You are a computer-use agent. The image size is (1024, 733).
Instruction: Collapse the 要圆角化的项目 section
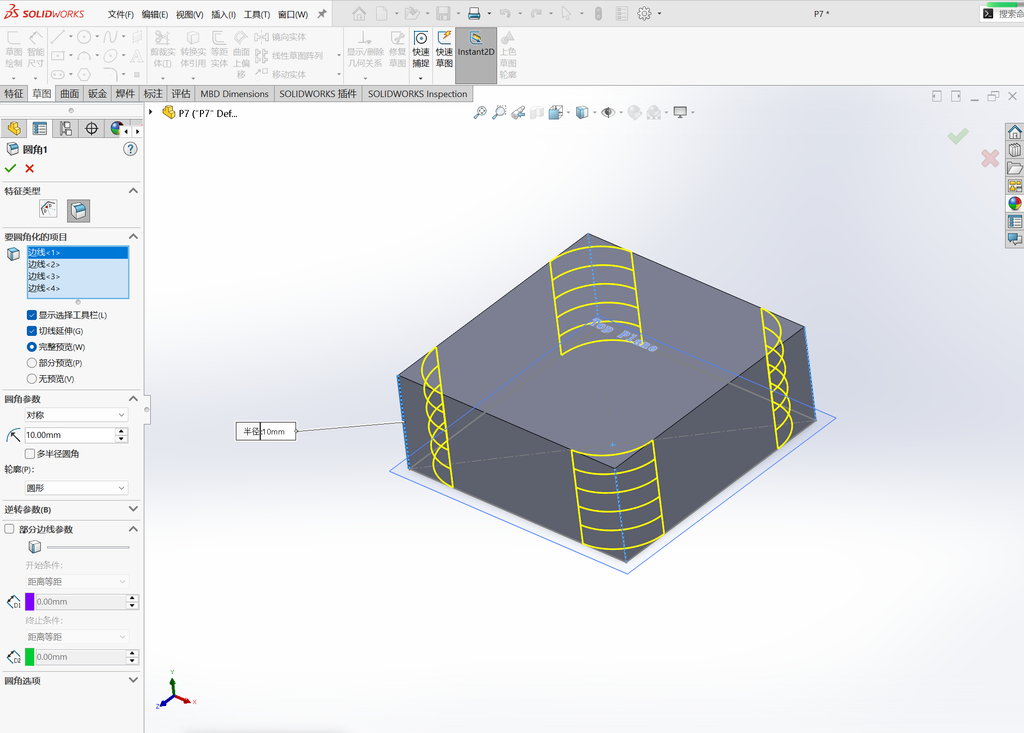point(133,236)
